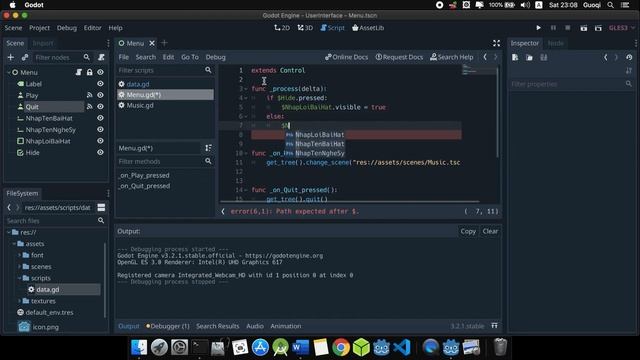The image size is (640, 360).
Task: Save resource icon in Inspector
Action: click(544, 58)
